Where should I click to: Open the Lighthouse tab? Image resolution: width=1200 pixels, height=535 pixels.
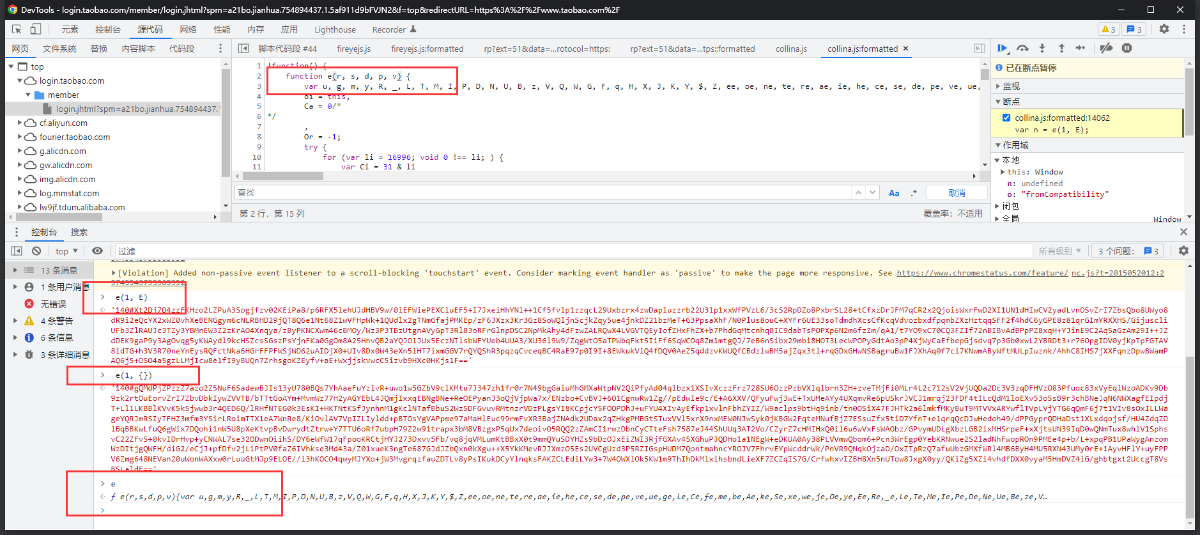[x=336, y=29]
